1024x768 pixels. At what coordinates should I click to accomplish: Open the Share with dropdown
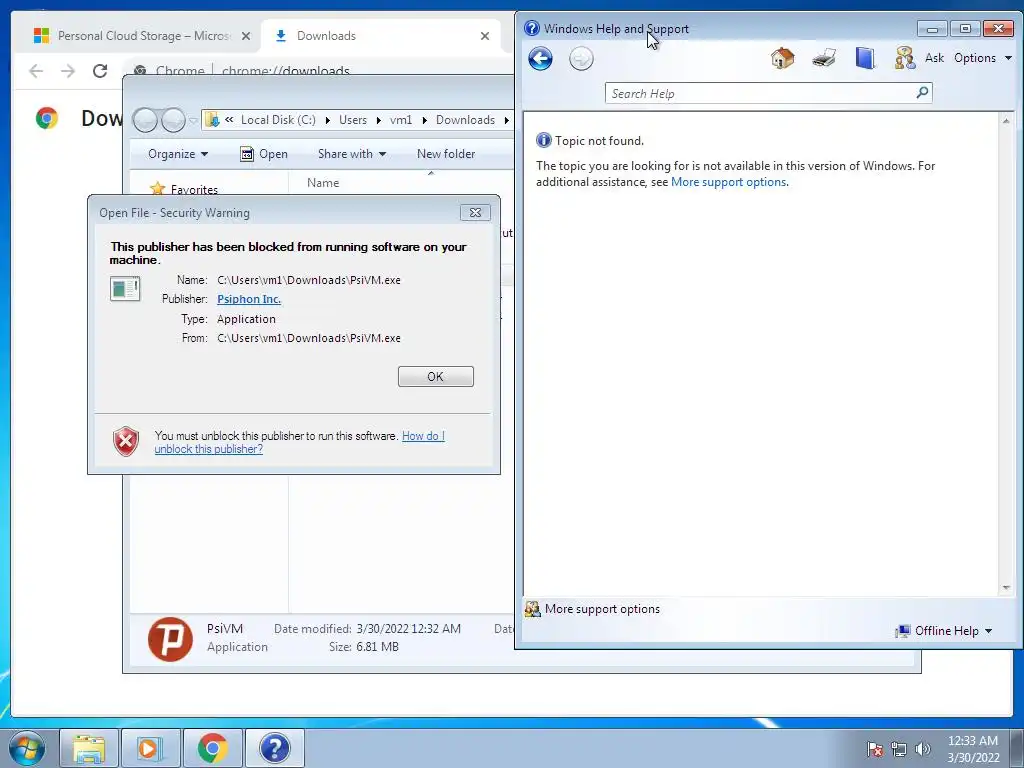351,154
